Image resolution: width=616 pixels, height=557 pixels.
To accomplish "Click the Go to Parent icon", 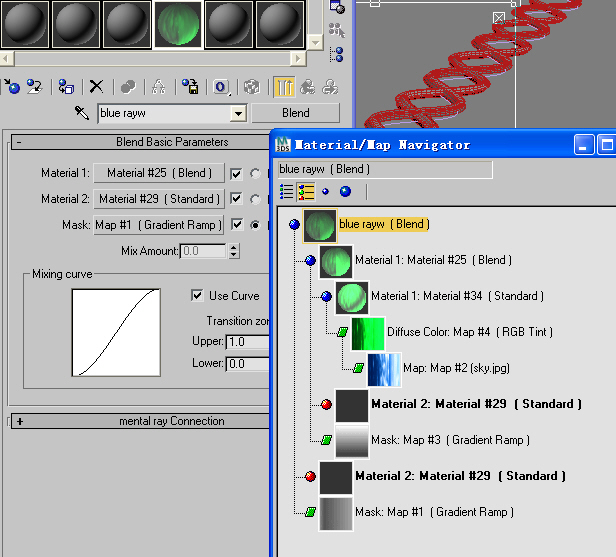I will tap(308, 87).
